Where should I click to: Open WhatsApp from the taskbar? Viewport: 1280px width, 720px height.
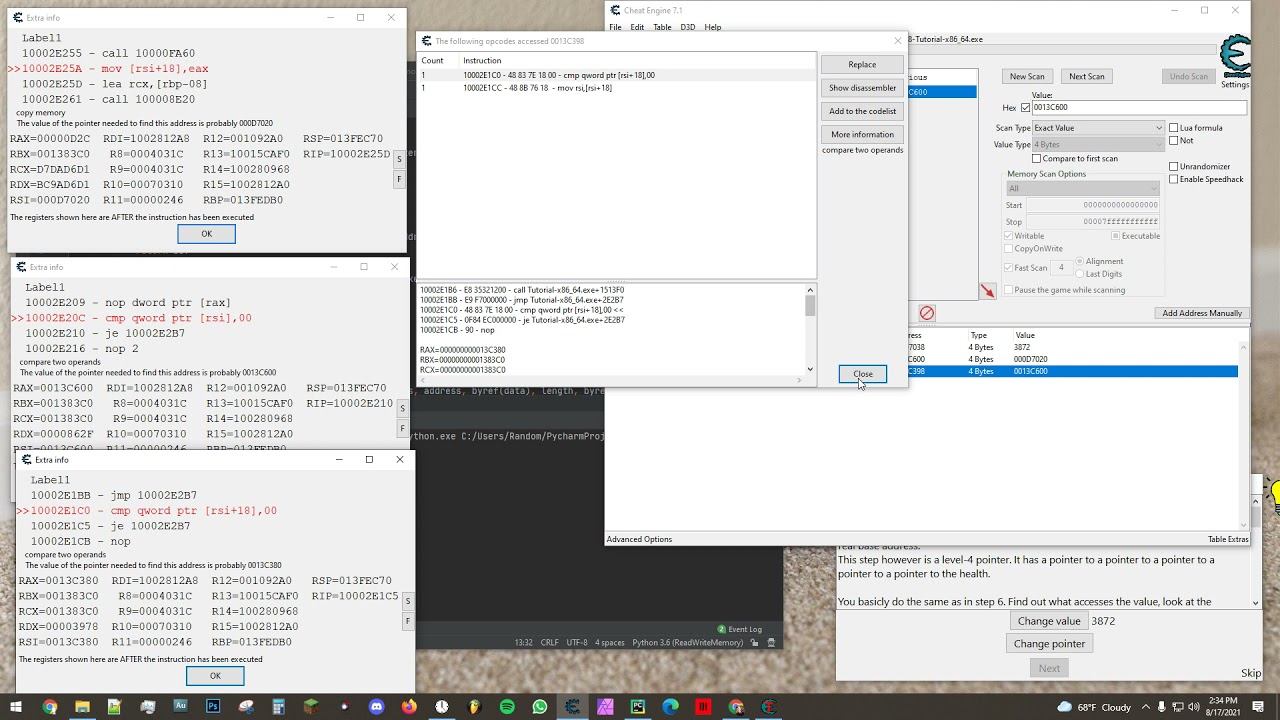pos(540,707)
